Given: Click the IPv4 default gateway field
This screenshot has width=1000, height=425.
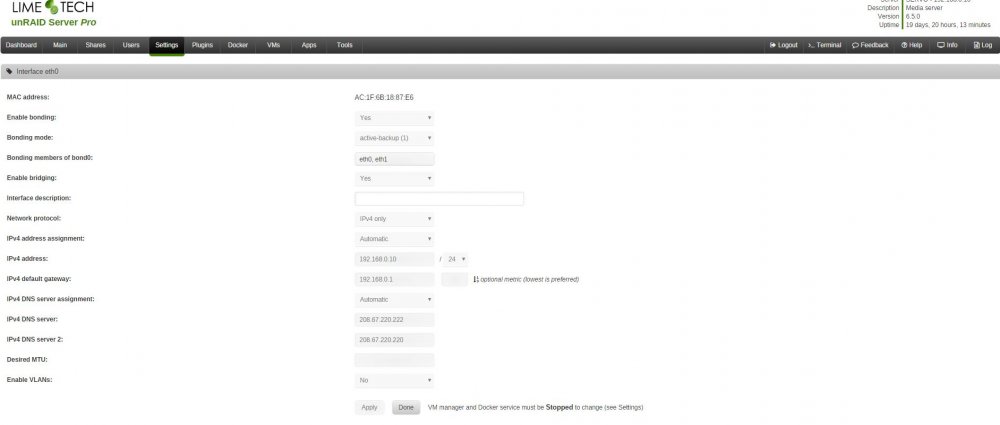Looking at the screenshot, I should pos(394,280).
